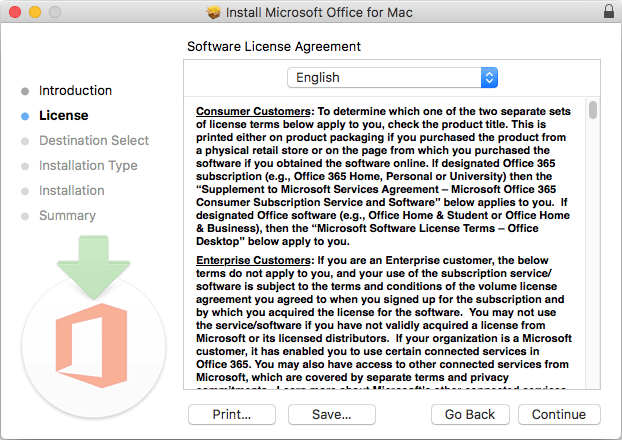Click the Print... button
622x440 pixels.
tap(232, 415)
